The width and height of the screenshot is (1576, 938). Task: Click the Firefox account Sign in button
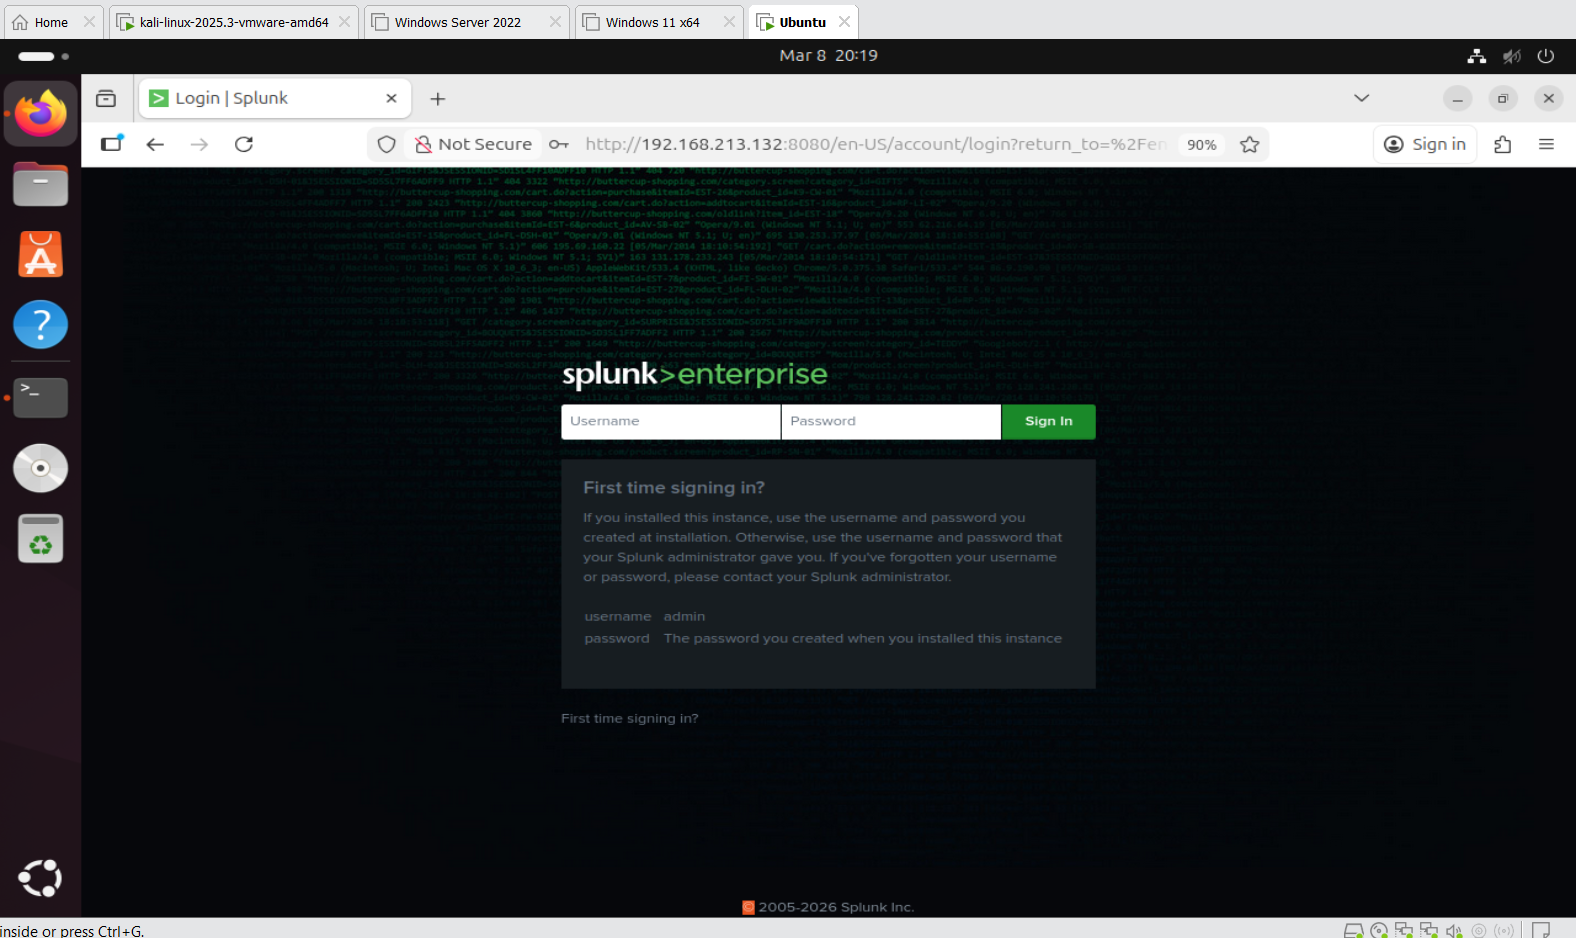click(x=1425, y=144)
